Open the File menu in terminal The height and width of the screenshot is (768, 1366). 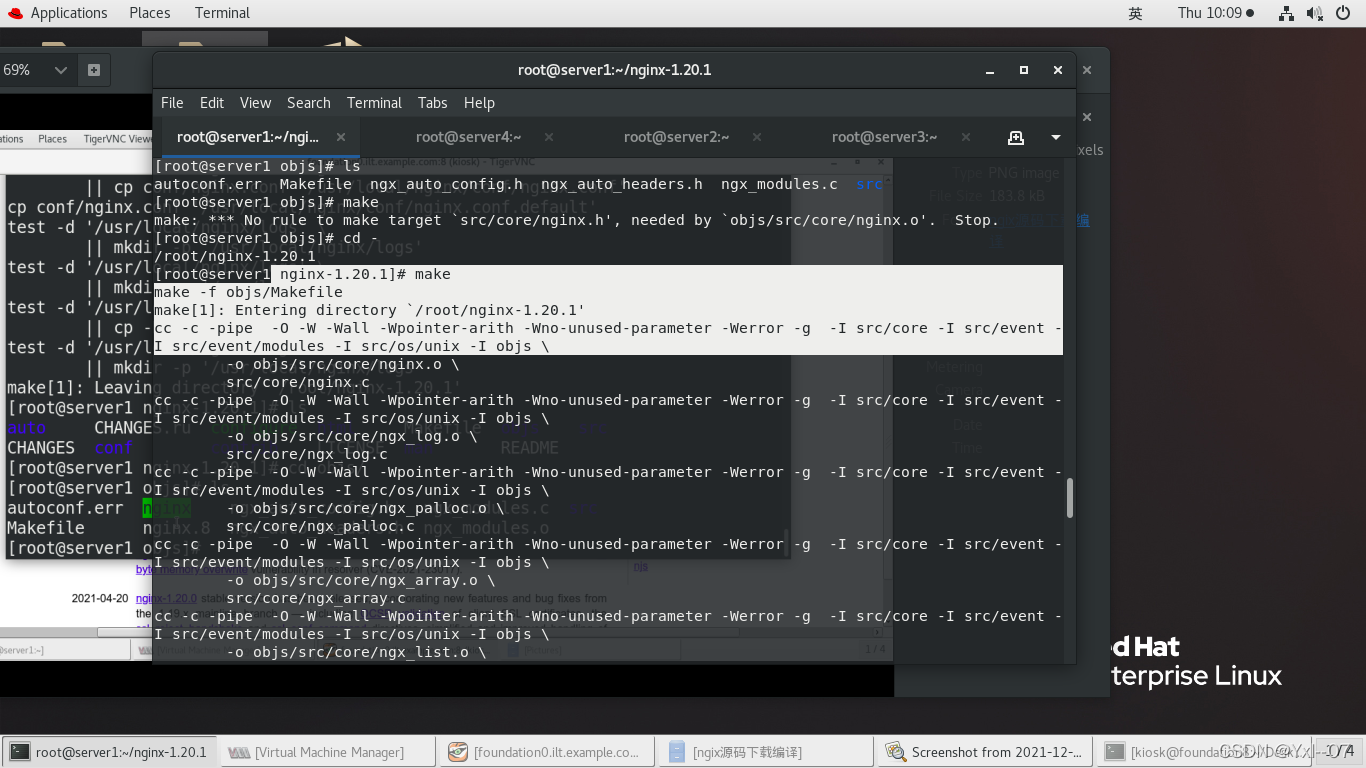(172, 103)
